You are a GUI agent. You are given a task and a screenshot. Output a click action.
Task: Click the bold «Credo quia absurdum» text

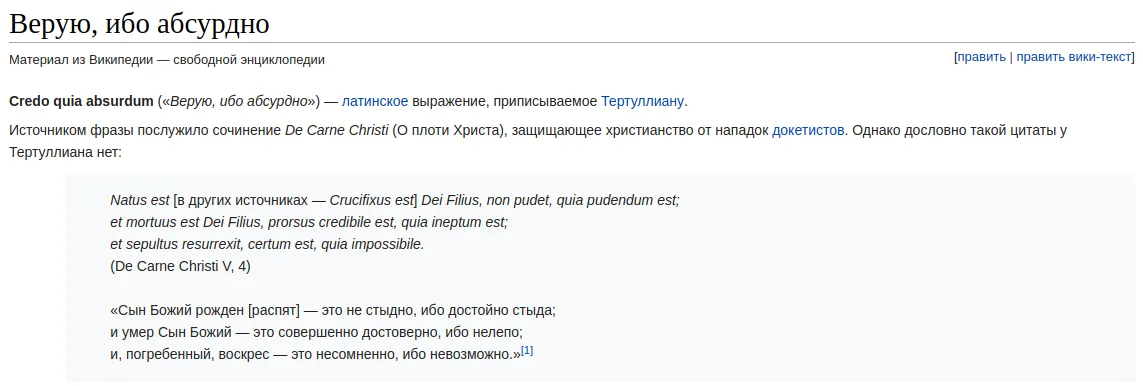click(81, 101)
